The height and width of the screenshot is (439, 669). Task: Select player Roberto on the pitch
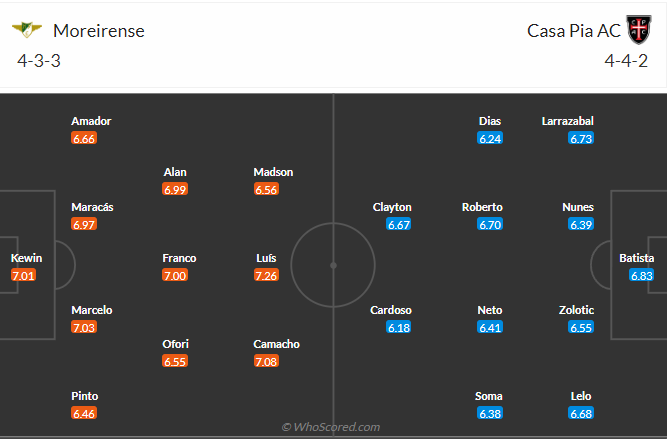(x=482, y=207)
